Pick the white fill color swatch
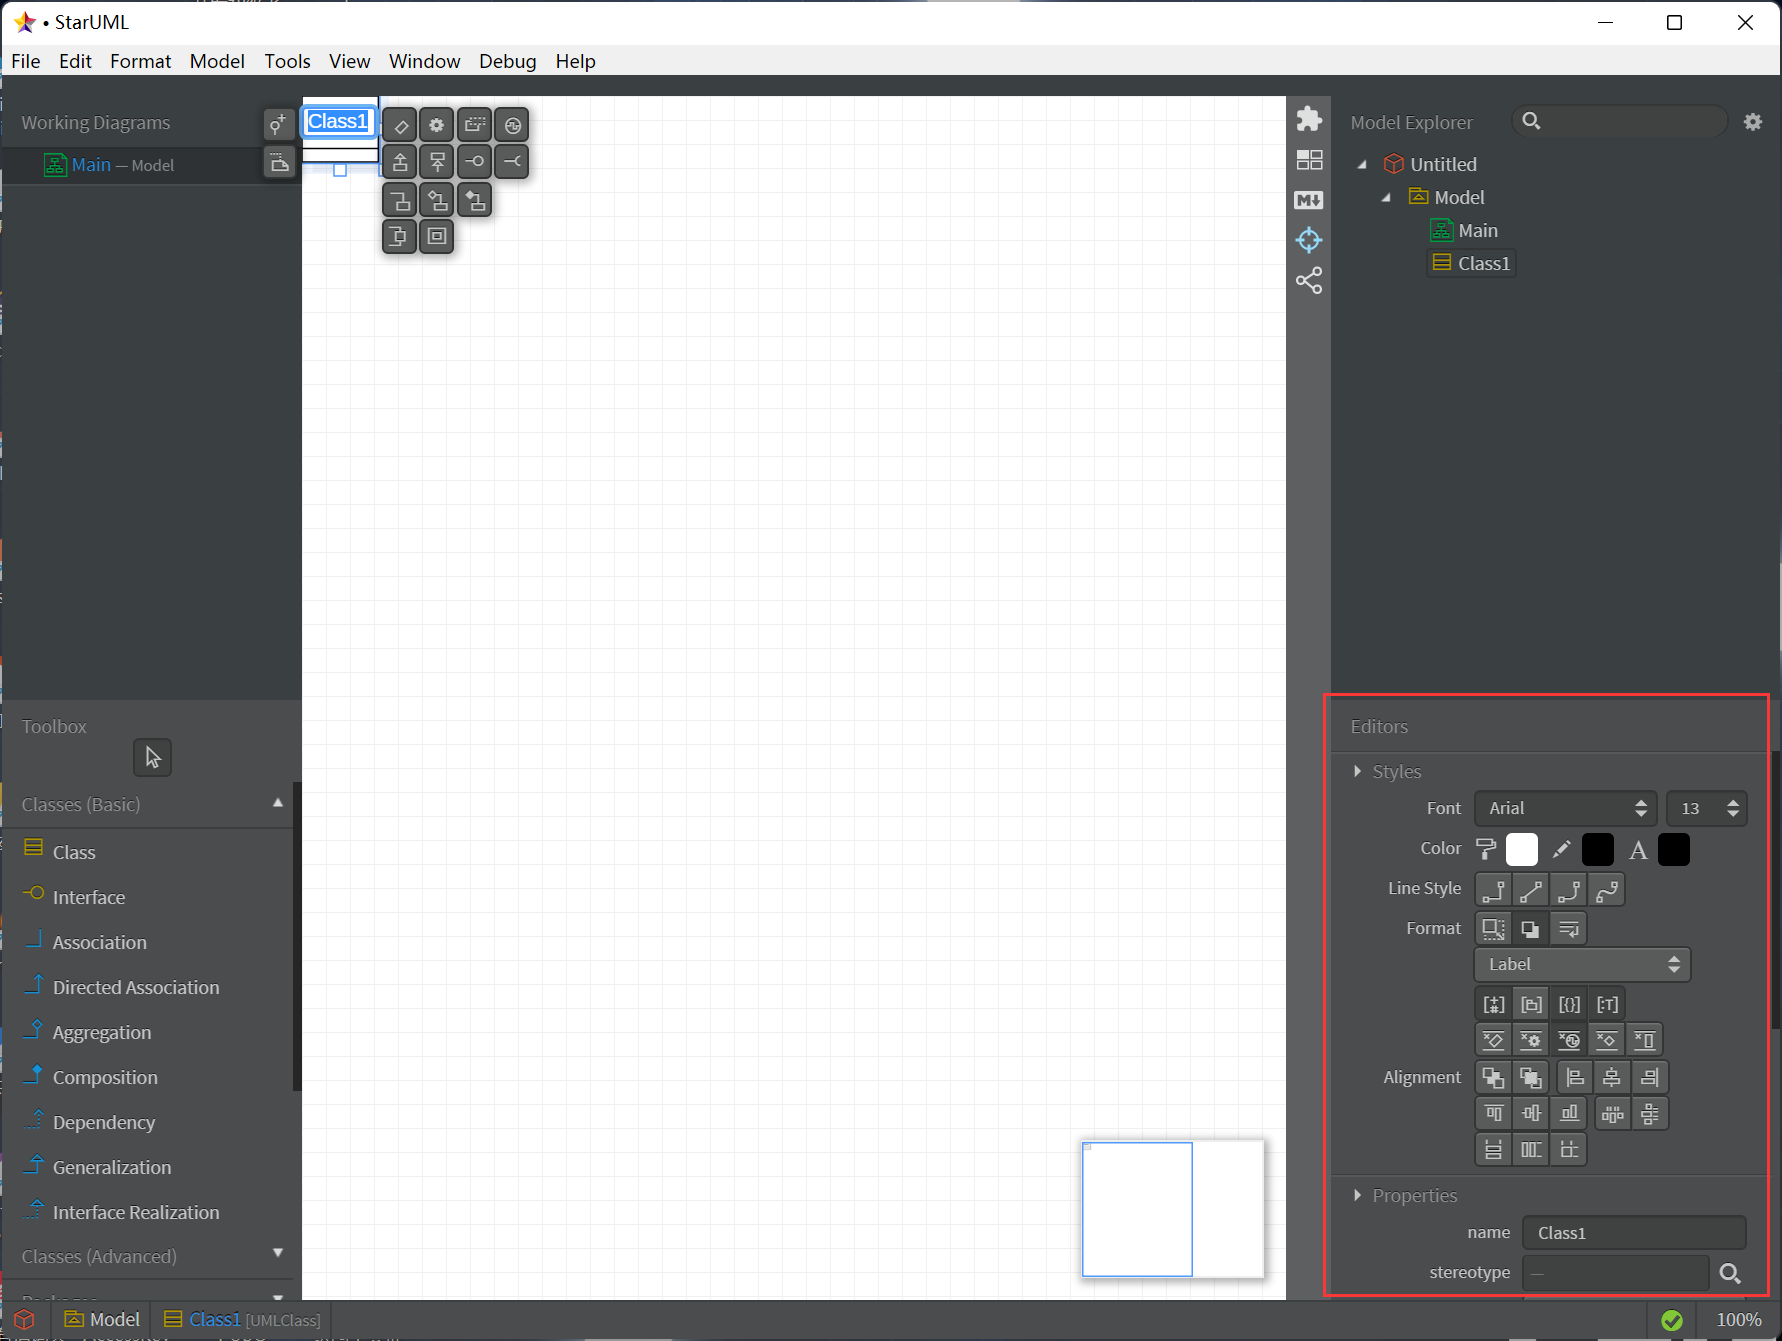Screen dimensions: 1782x1341 pos(1522,850)
